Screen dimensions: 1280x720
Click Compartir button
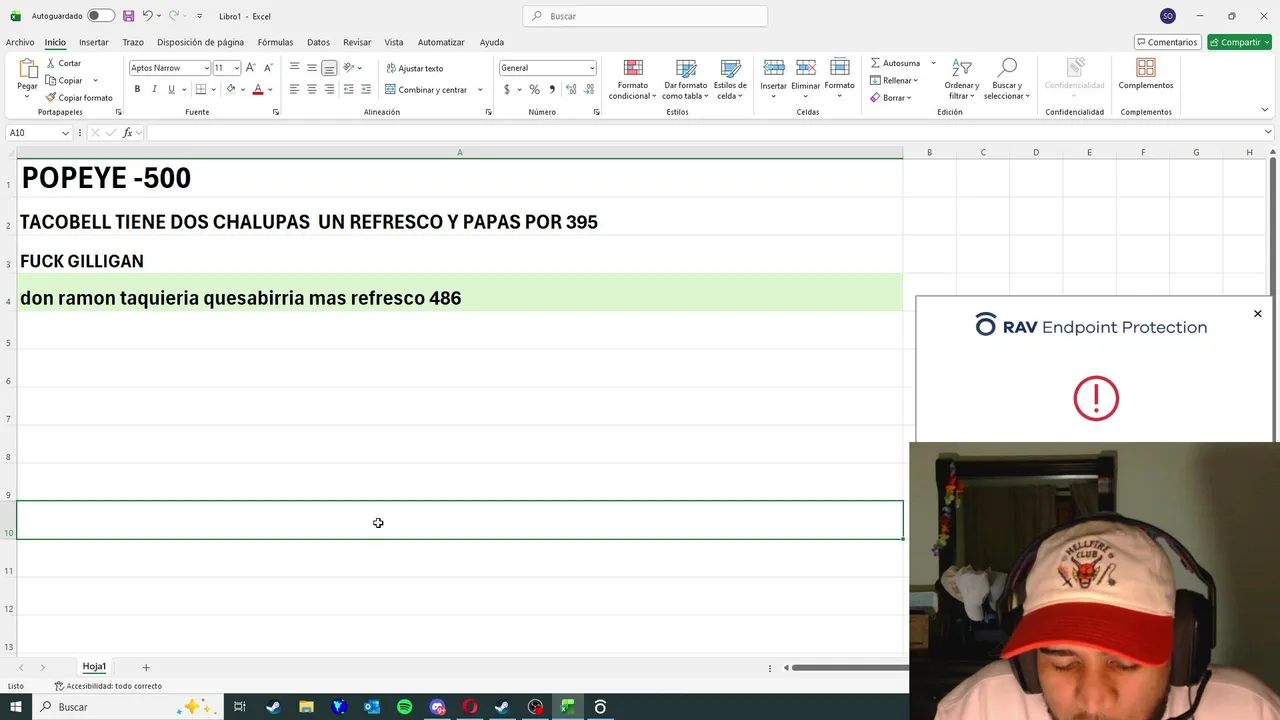click(1239, 42)
